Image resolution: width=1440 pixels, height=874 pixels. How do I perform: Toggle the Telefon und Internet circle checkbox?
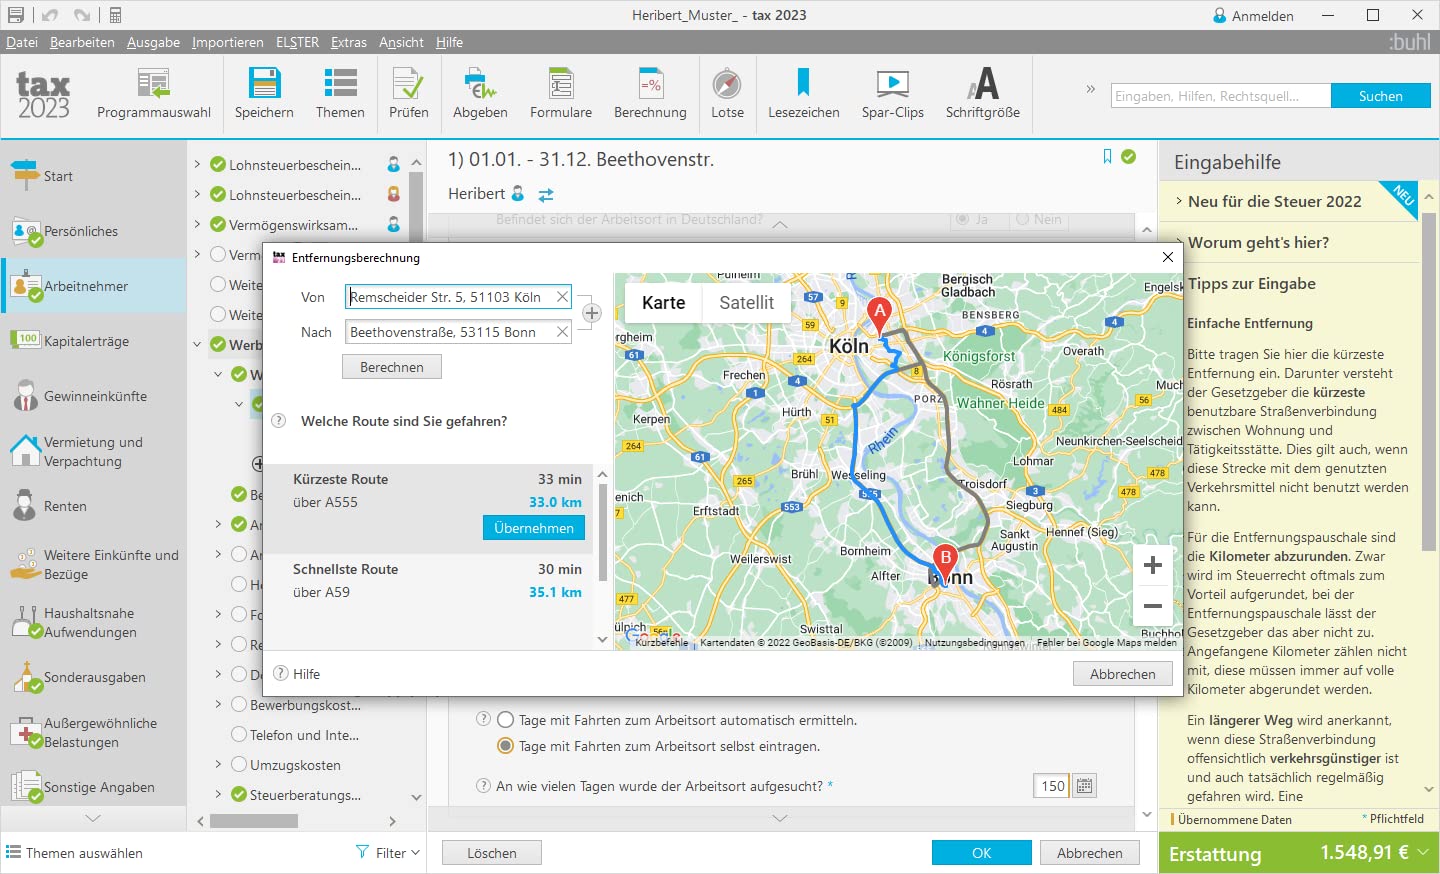(x=239, y=735)
